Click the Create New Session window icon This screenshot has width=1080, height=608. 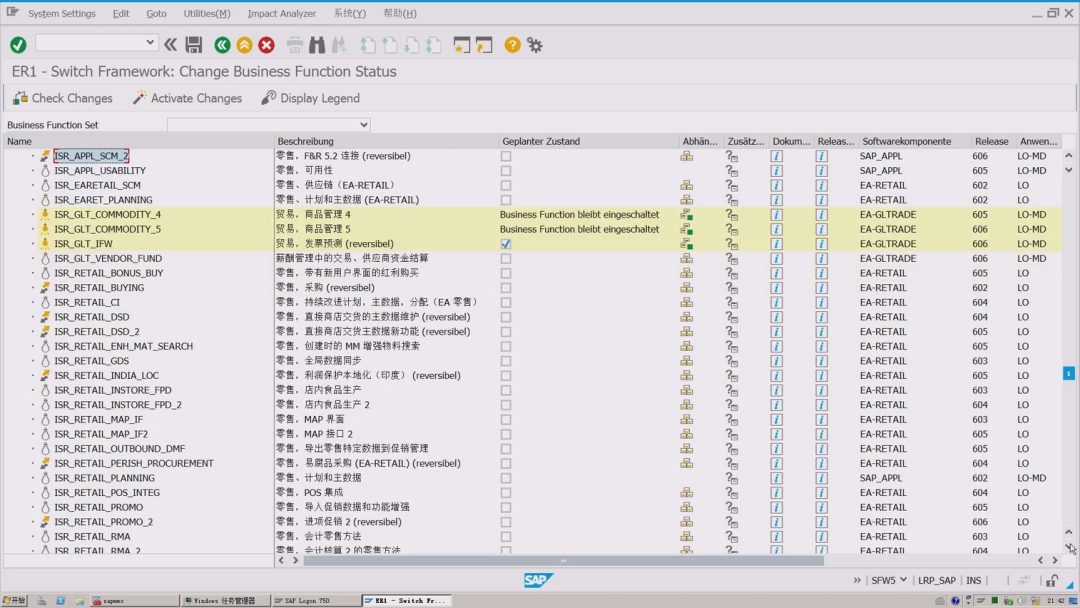(x=461, y=45)
